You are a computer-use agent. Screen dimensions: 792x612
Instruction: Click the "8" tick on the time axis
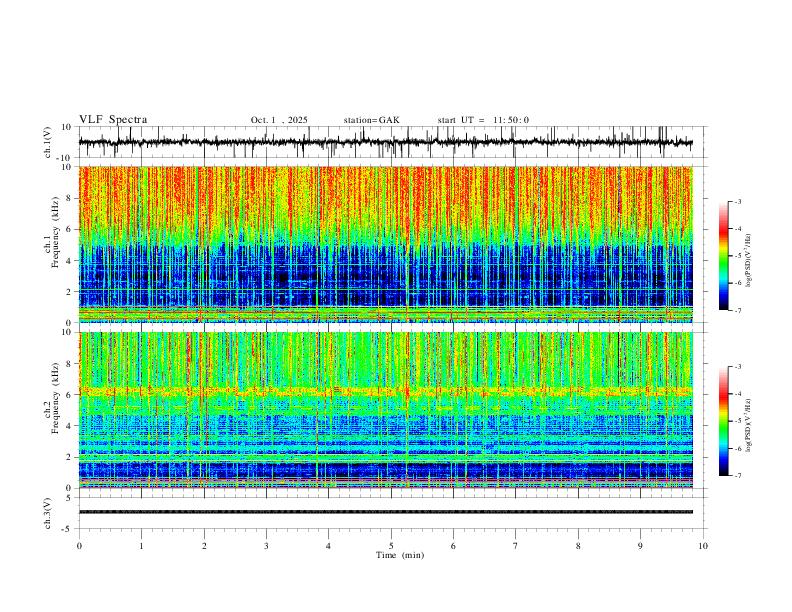pyautogui.click(x=578, y=546)
